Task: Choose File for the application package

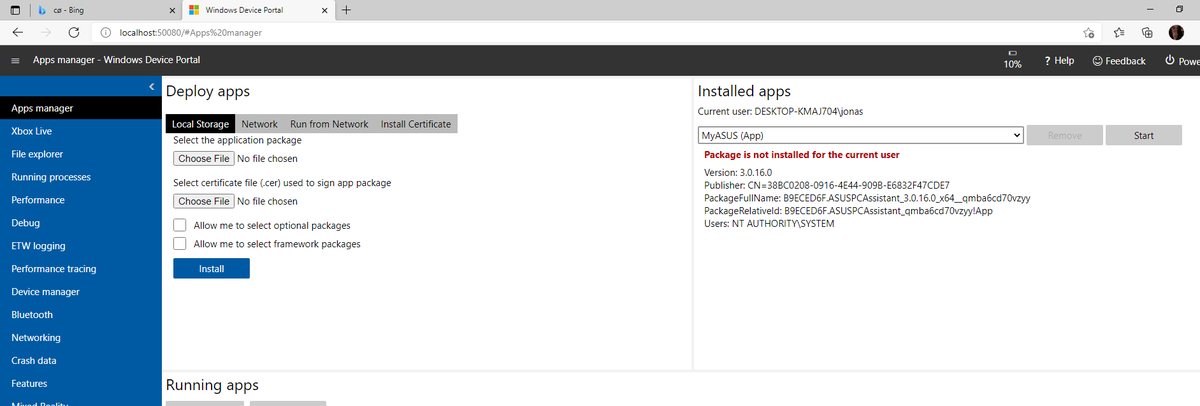Action: 204,158
